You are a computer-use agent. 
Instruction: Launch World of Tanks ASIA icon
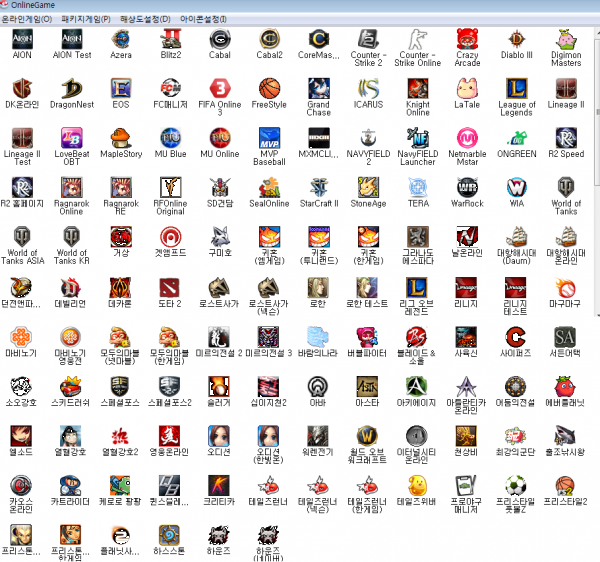click(x=22, y=236)
